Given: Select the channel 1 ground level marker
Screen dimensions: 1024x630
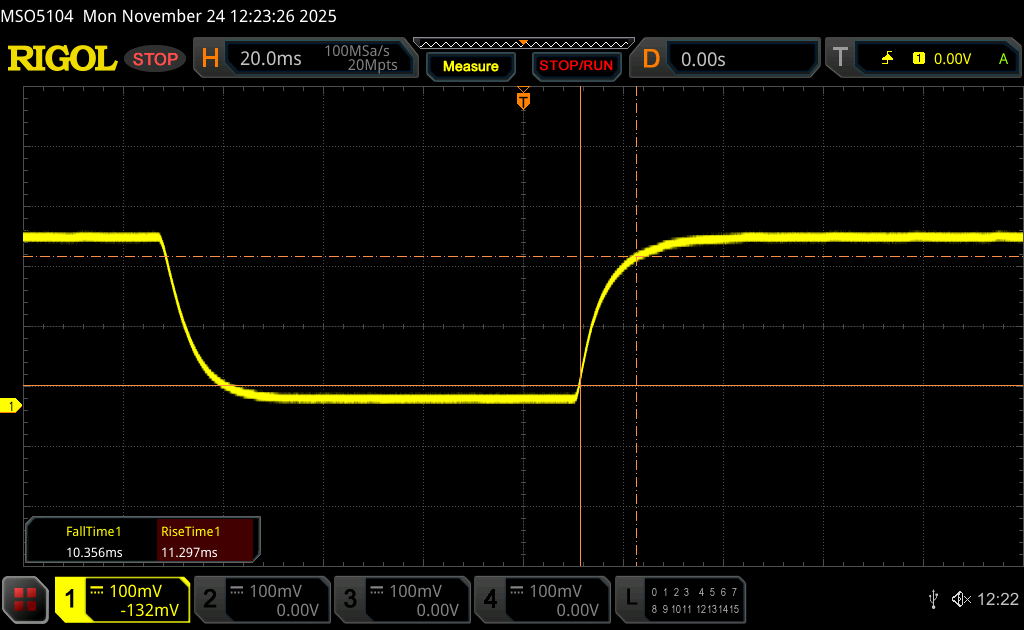Looking at the screenshot, I should 12,405.
